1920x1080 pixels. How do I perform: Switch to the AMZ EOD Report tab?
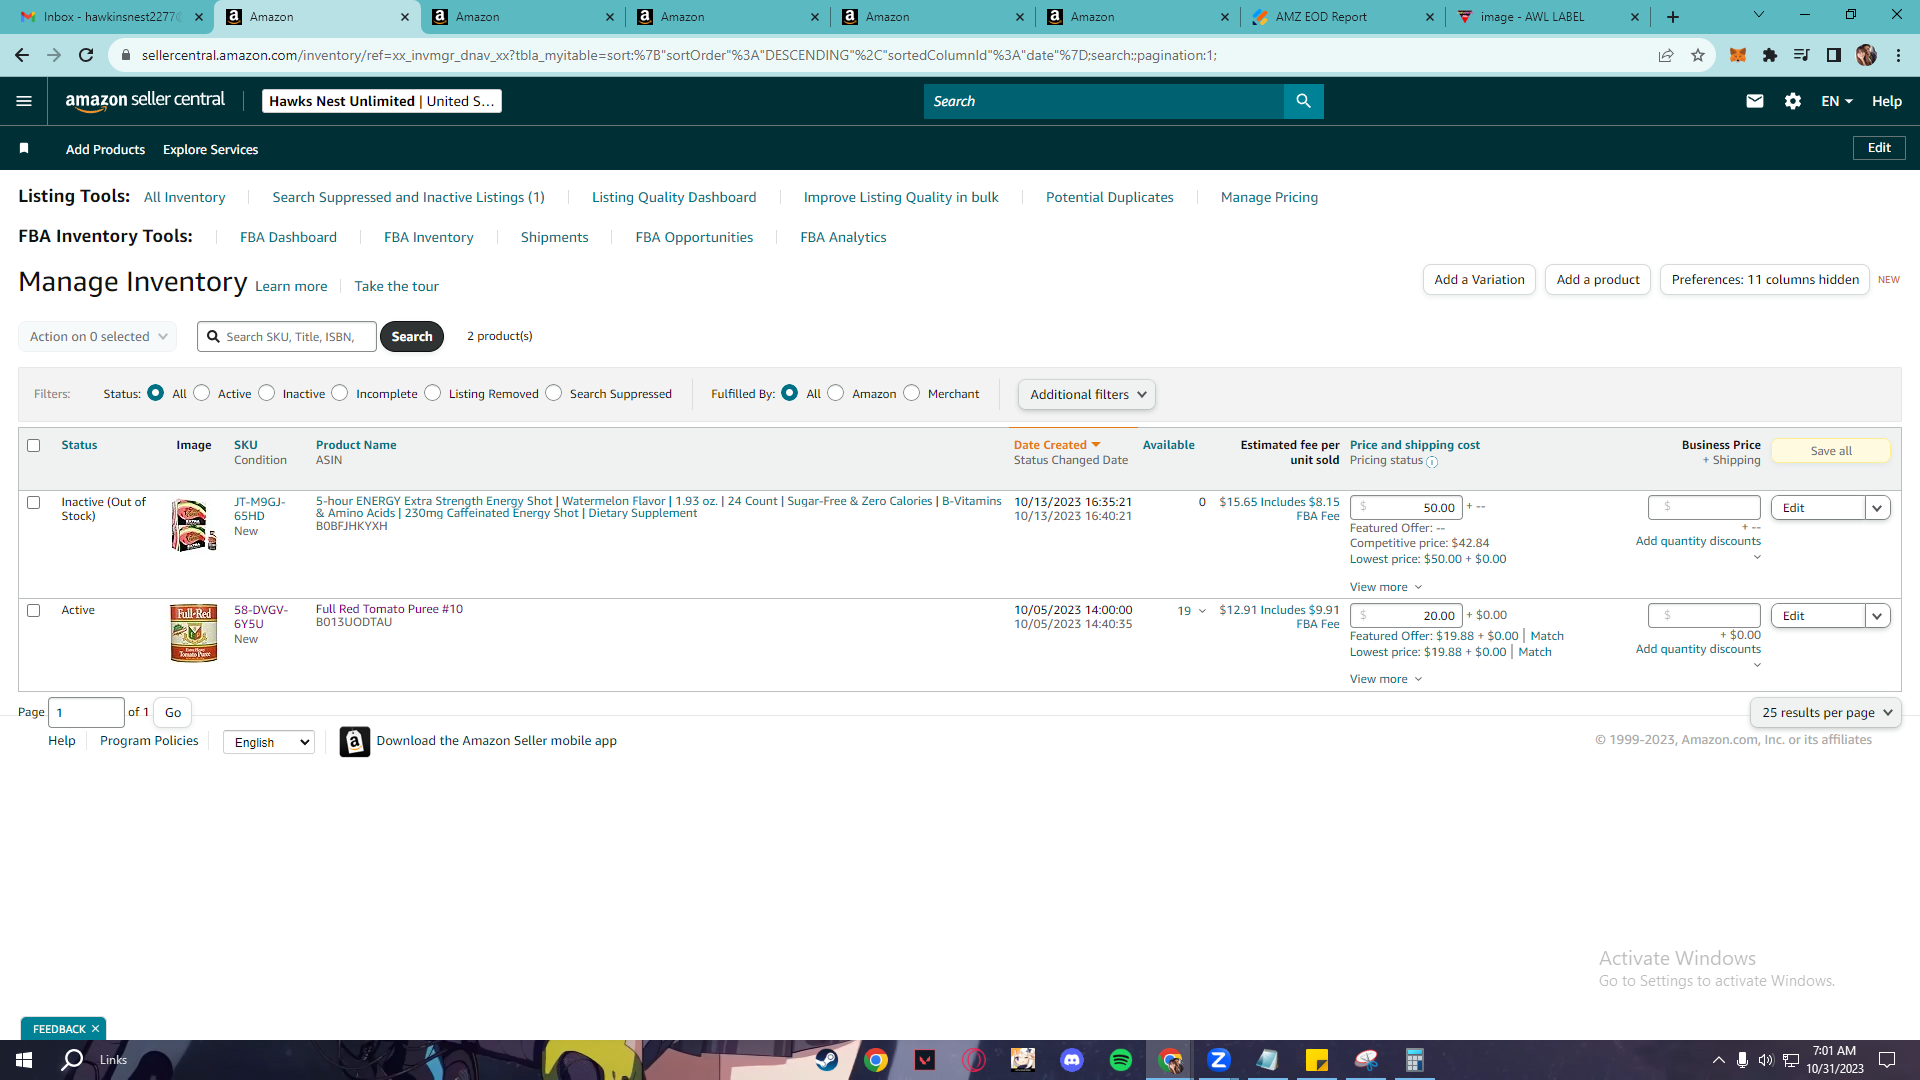[x=1343, y=17]
